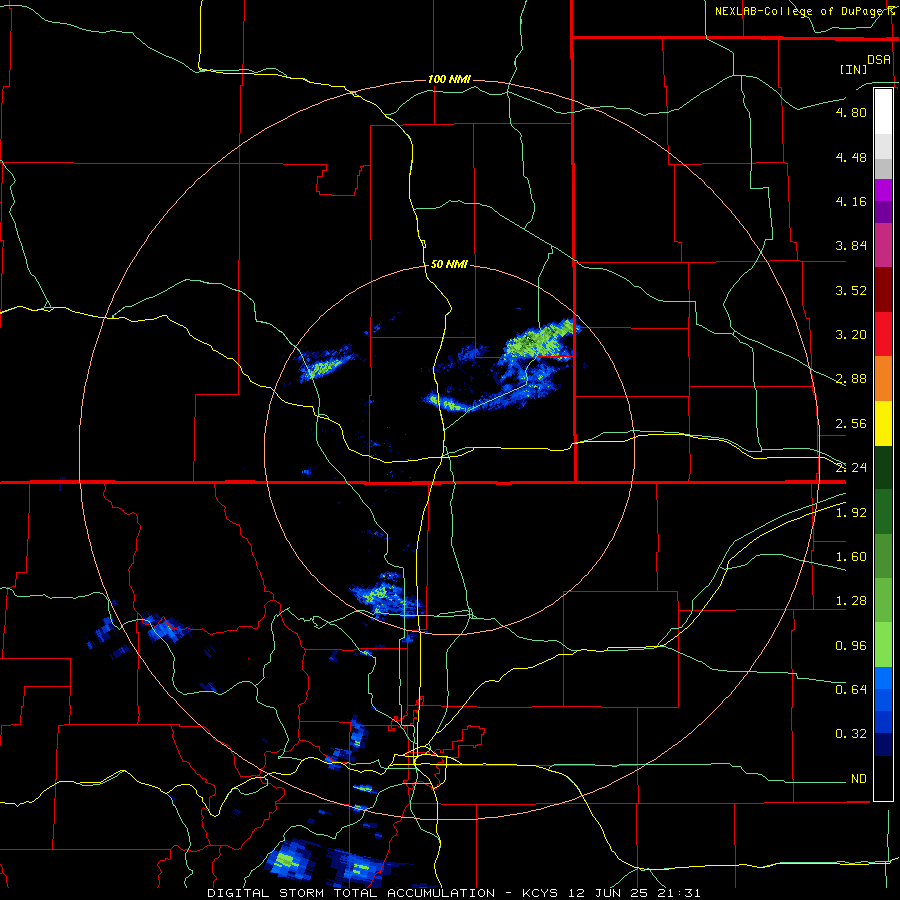Pick the dark purple swatch beside 4.16
Viewport: 900px width, 900px height.
[883, 212]
